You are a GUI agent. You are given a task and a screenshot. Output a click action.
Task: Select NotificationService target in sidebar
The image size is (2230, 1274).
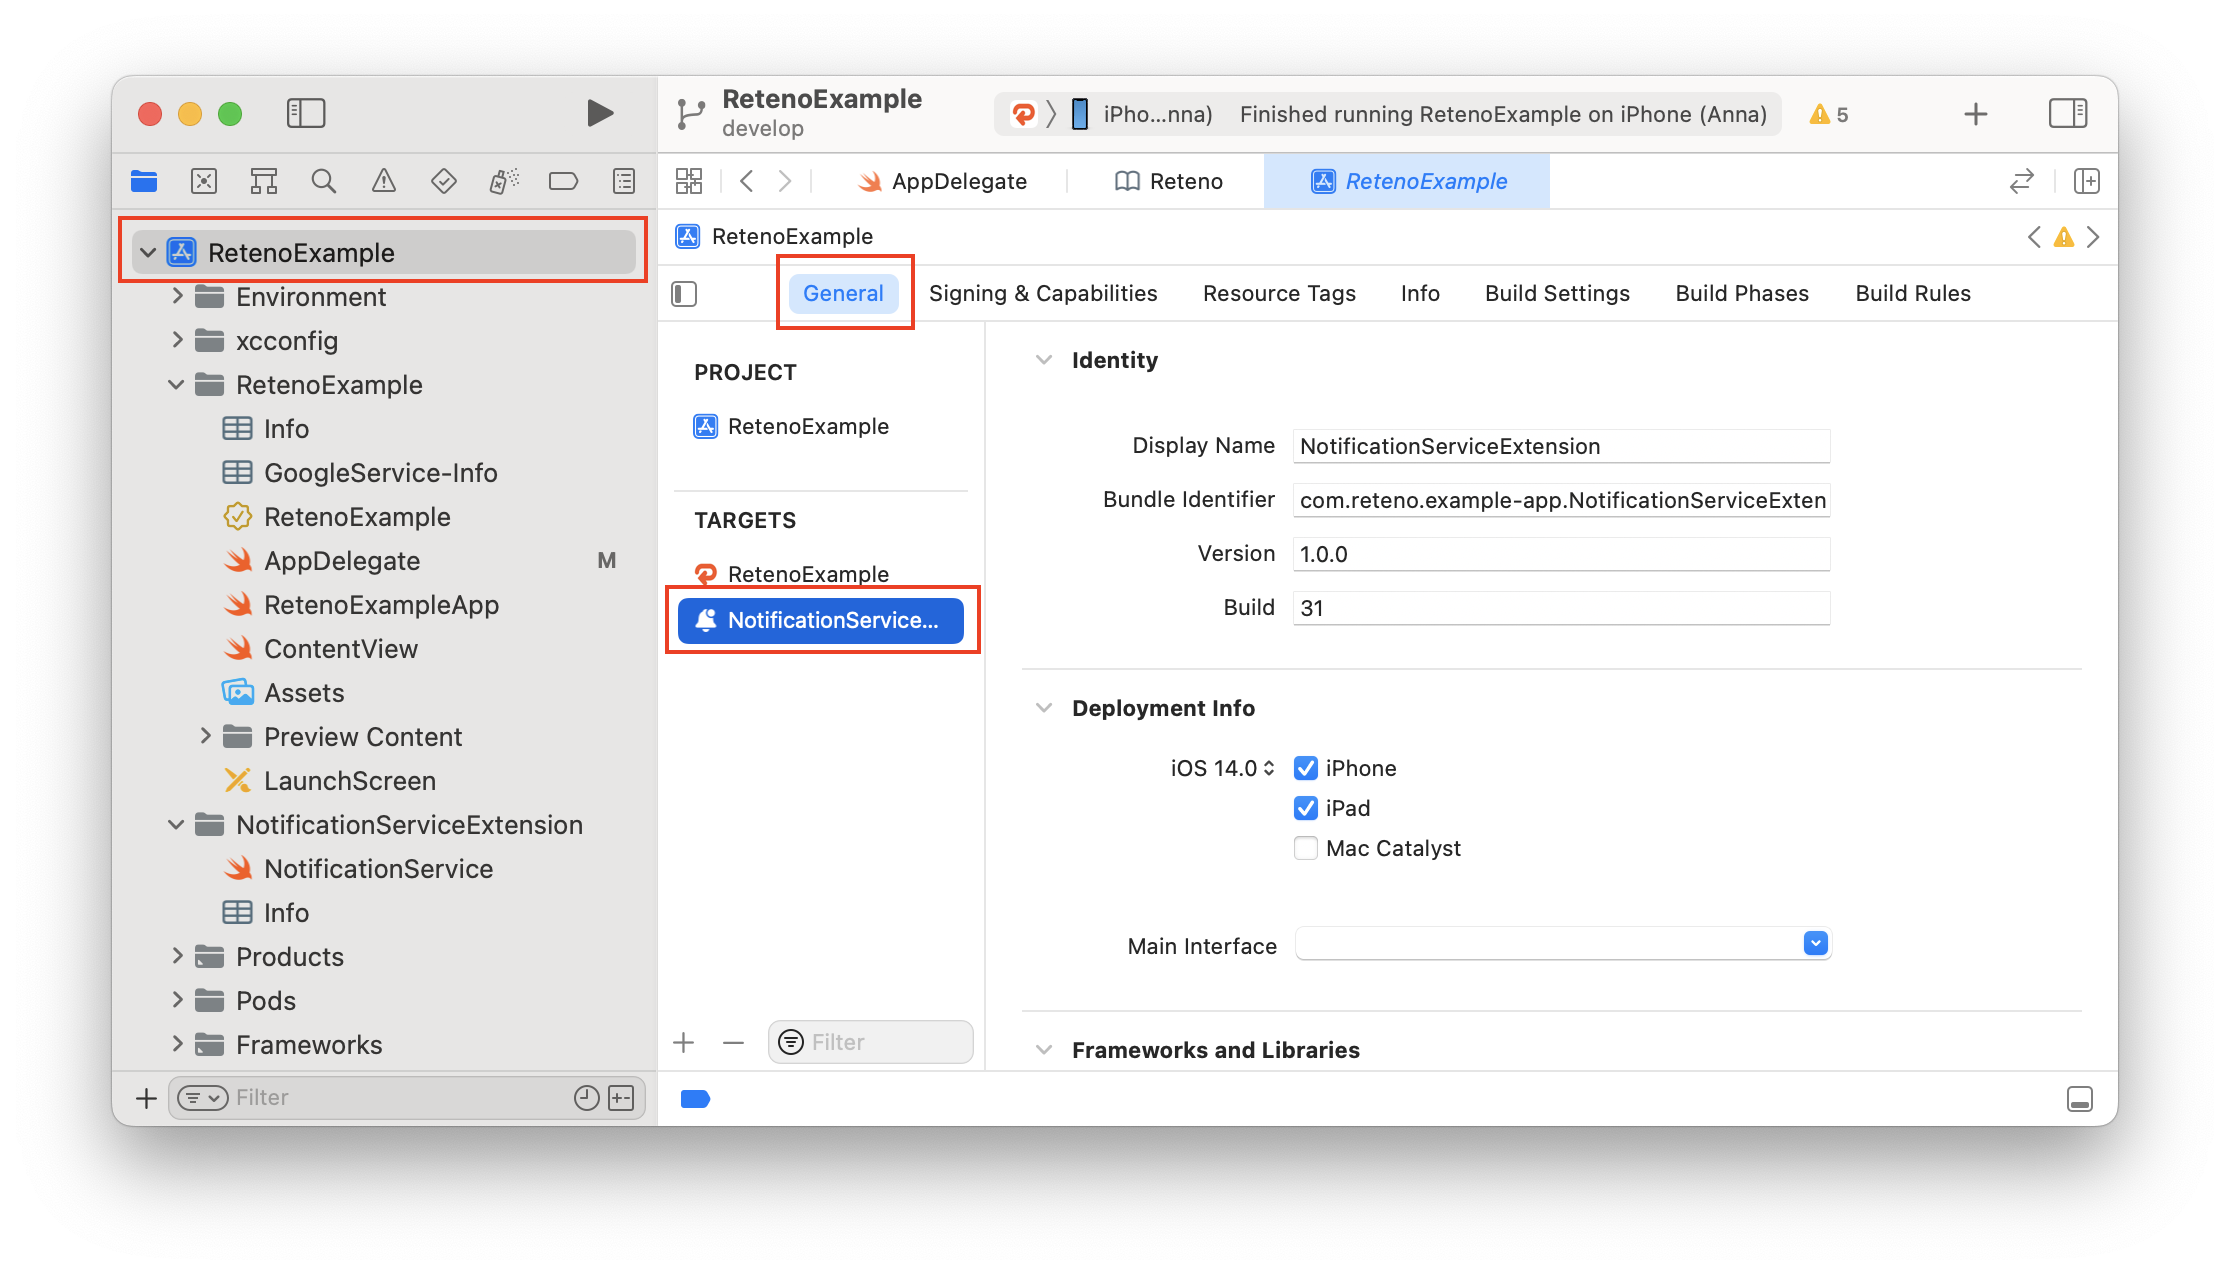pyautogui.click(x=827, y=619)
